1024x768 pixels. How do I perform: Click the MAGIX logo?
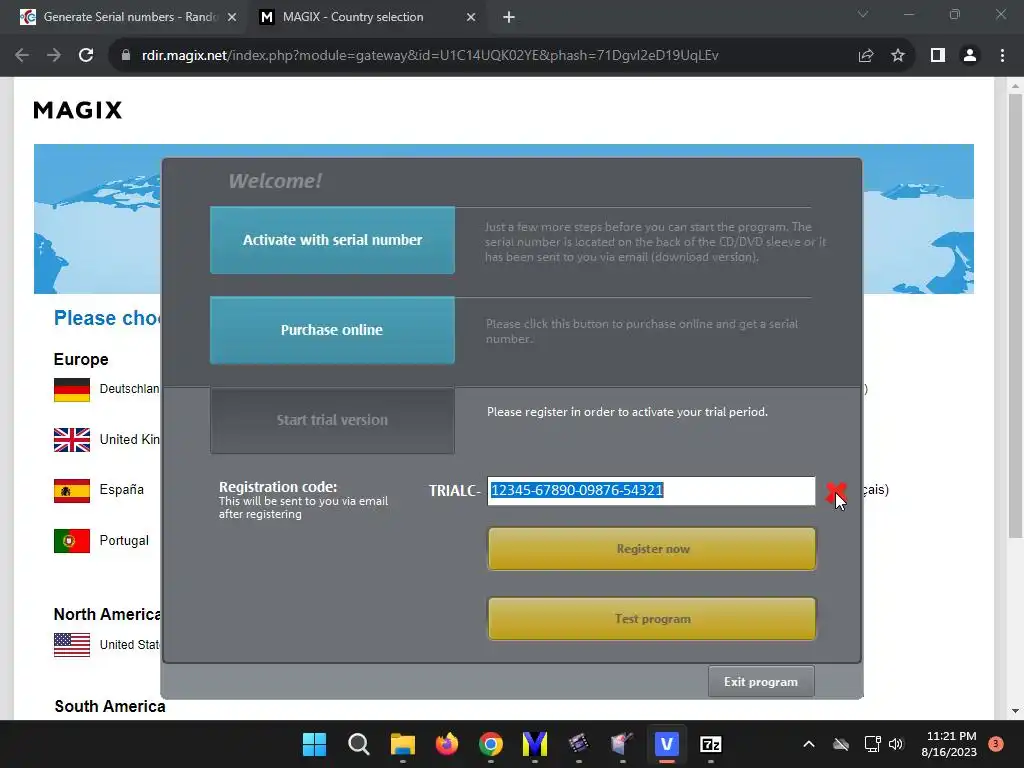point(78,110)
